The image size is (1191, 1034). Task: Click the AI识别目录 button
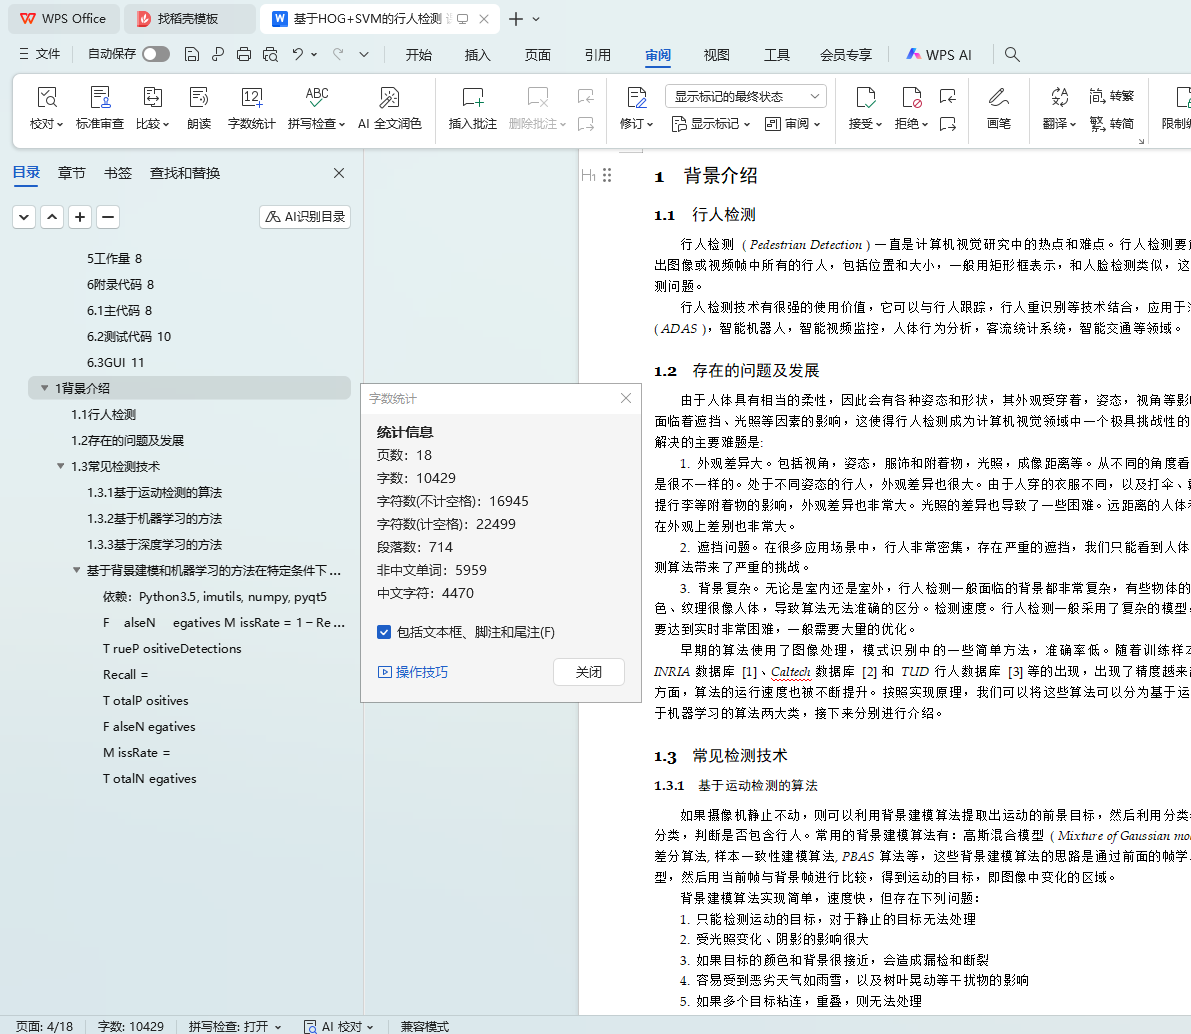point(305,217)
